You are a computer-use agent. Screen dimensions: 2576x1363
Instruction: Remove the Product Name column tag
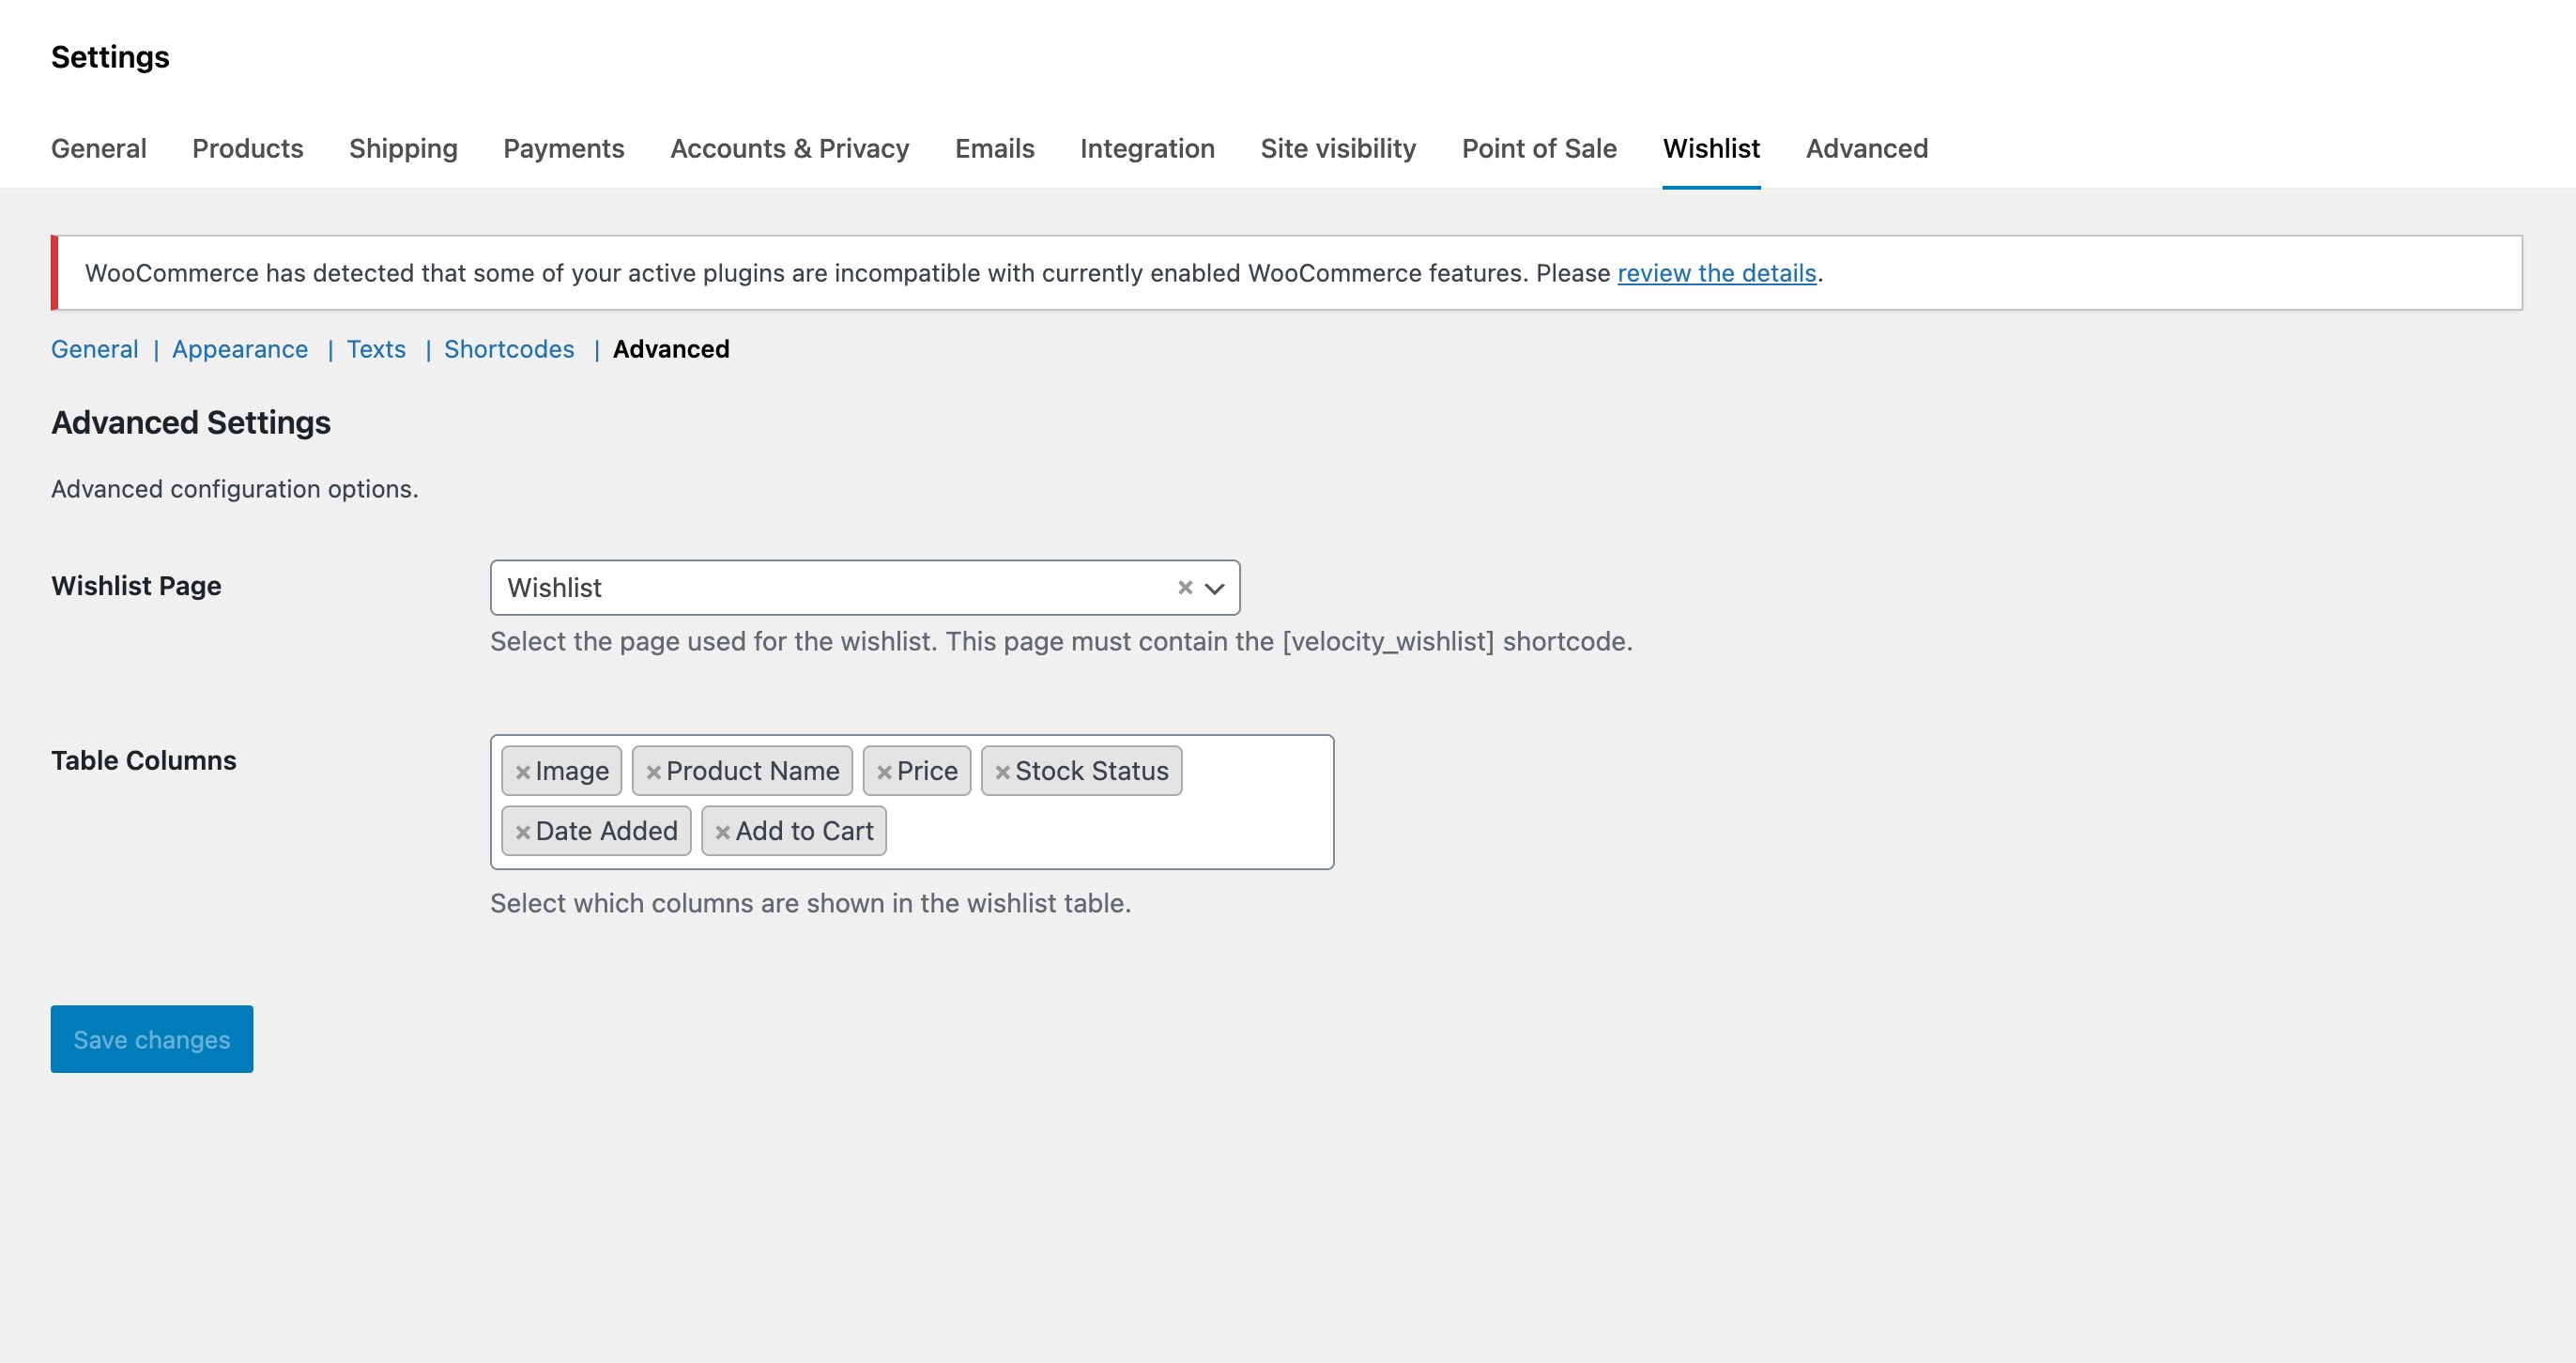(654, 770)
